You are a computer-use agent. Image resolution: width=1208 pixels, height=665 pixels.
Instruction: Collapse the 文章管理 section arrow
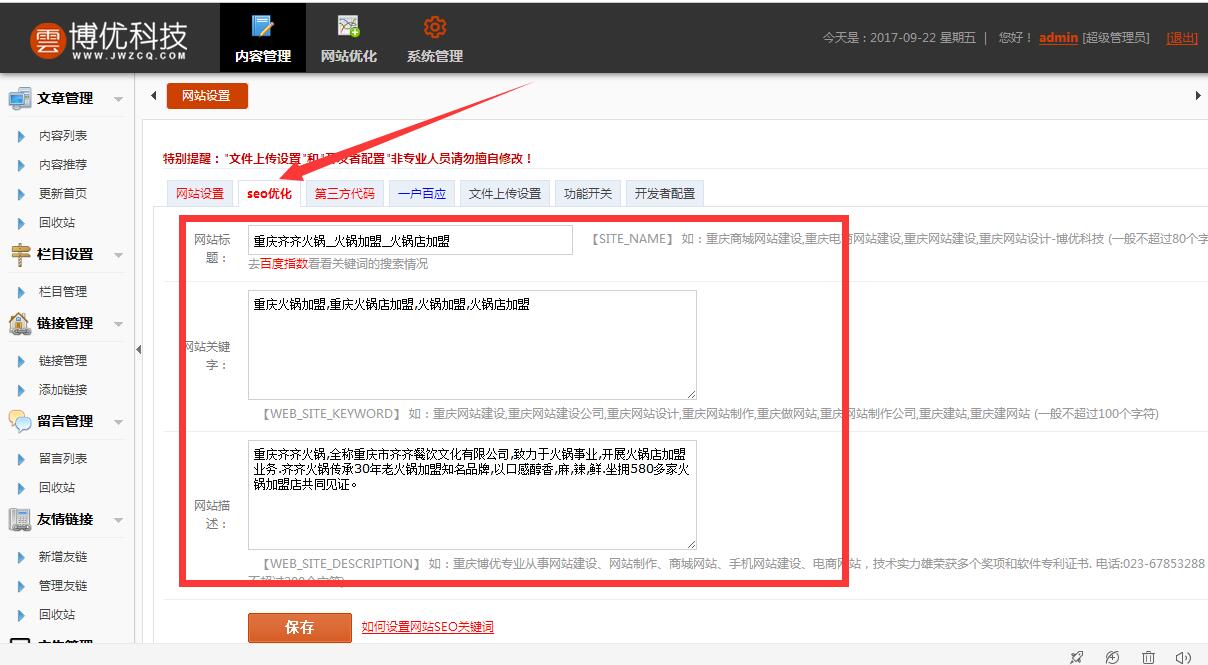coord(118,99)
